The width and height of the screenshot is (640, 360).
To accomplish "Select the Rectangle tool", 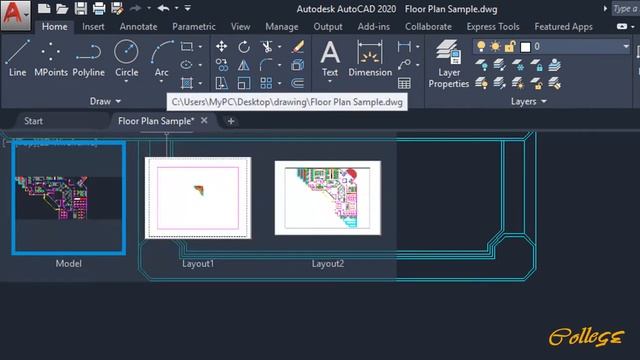I will coord(187,47).
